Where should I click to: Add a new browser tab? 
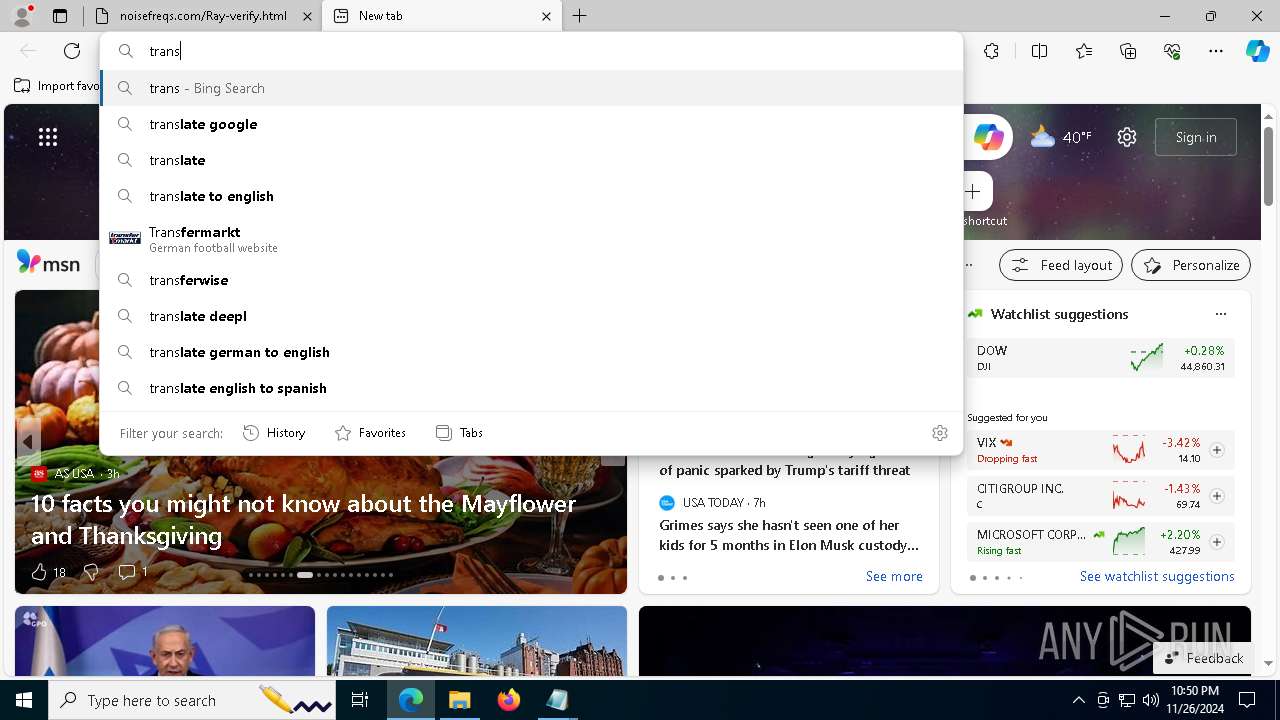580,16
